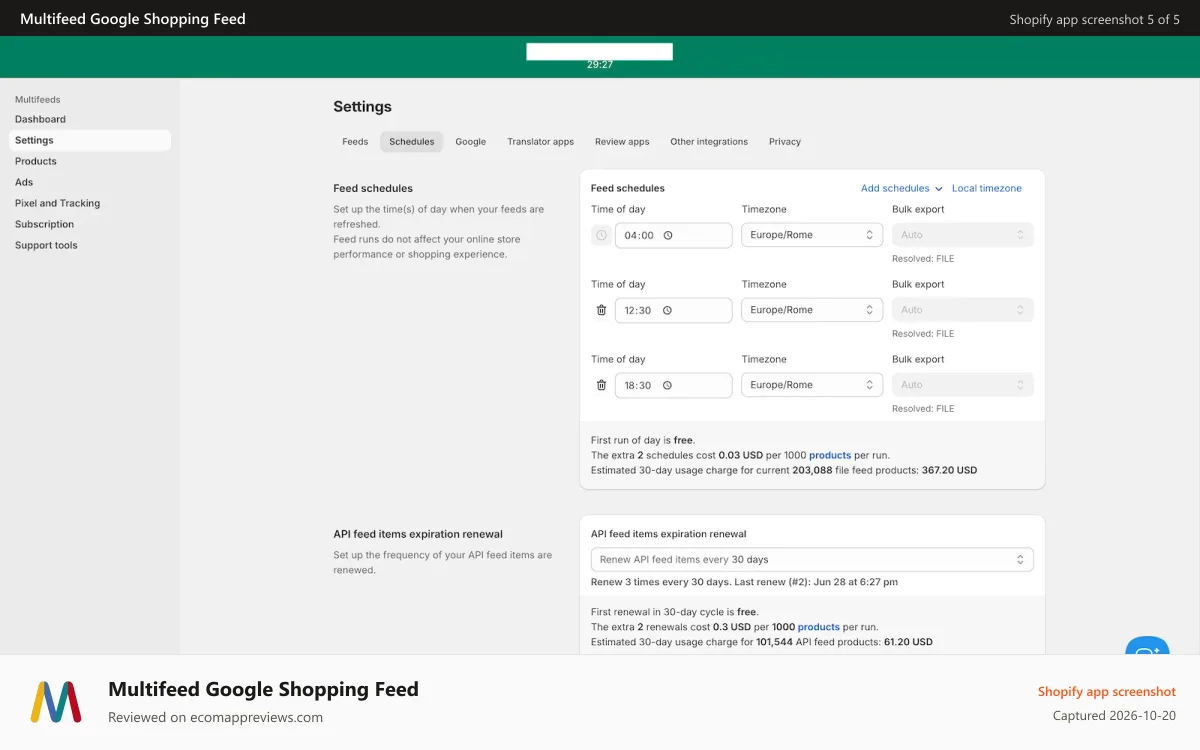1200x750 pixels.
Task: Expand the Add schedules dropdown
Action: 902,188
